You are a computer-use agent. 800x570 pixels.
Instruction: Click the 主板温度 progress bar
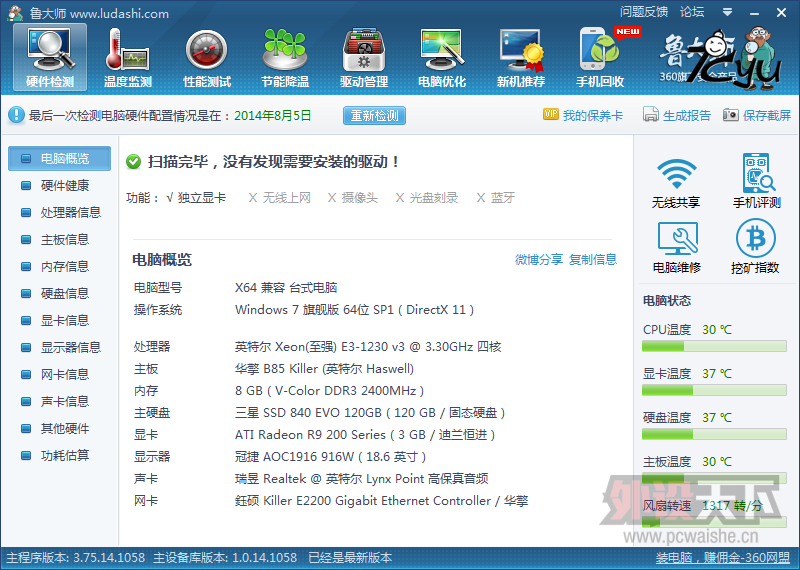click(x=714, y=478)
